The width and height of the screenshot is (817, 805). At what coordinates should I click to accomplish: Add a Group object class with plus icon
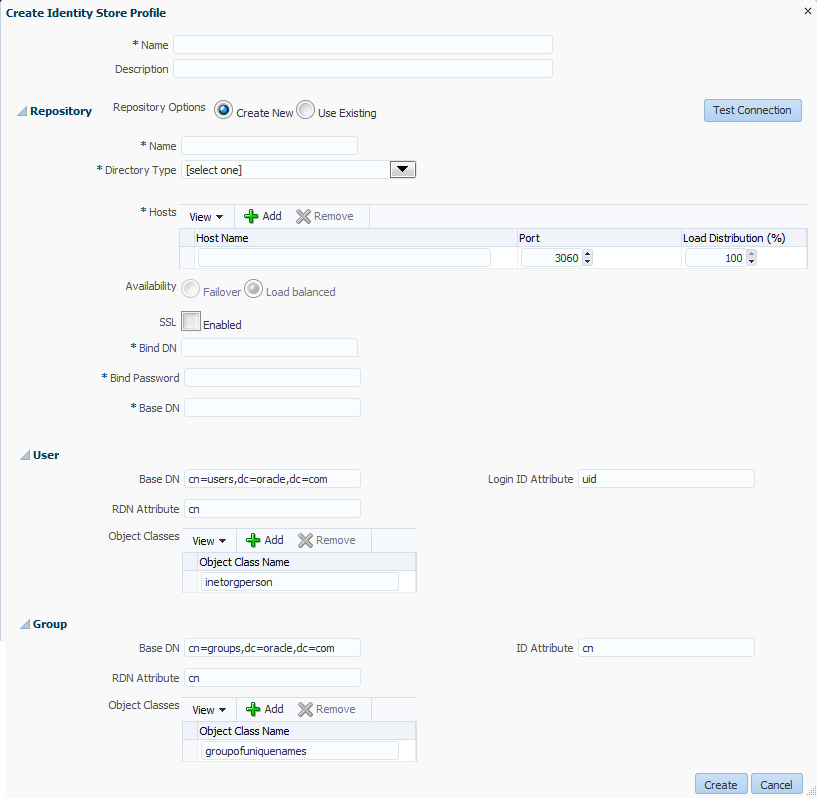[253, 709]
